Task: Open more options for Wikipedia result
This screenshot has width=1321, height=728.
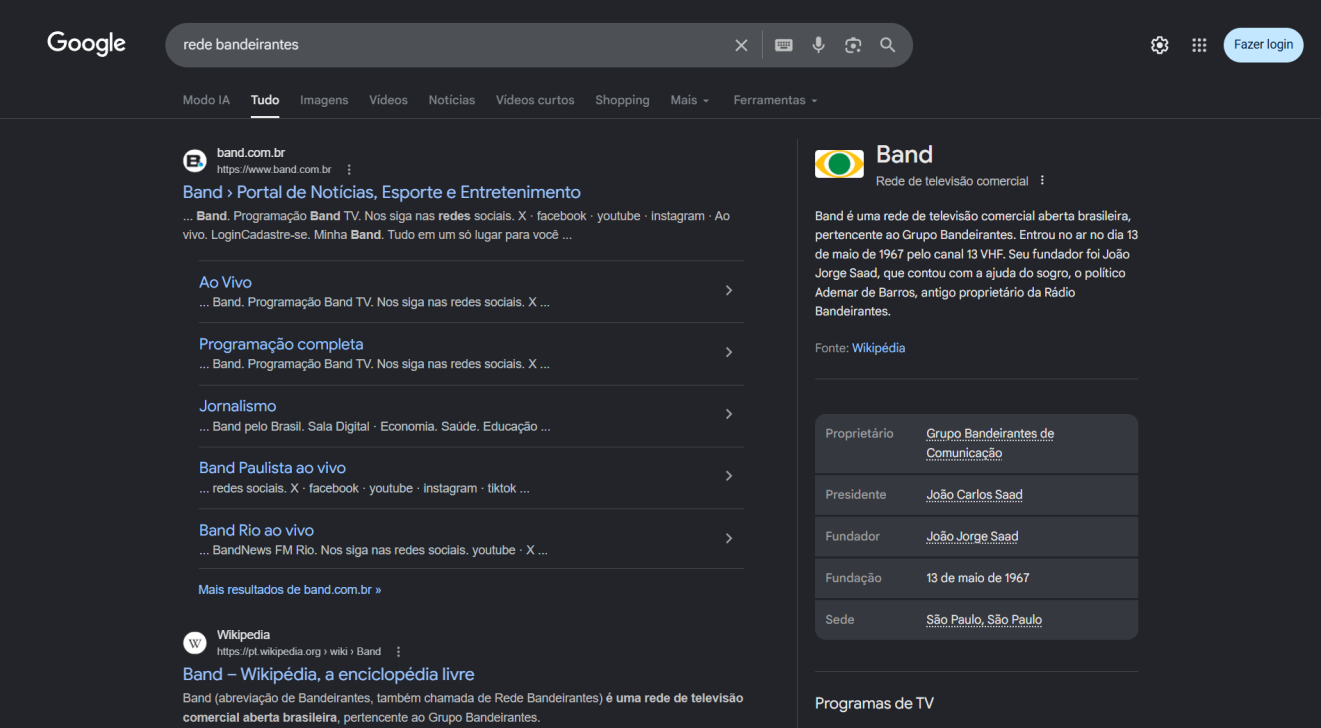Action: (399, 652)
